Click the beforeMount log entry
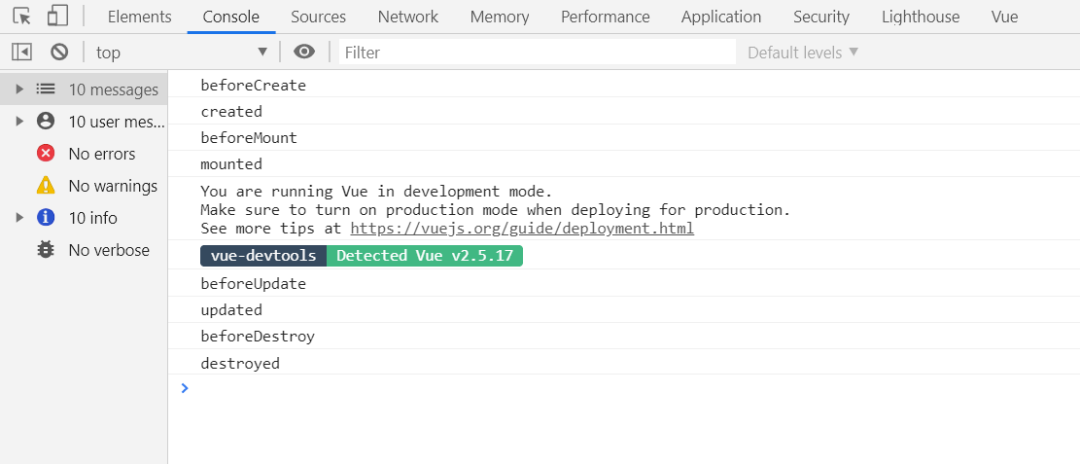The height and width of the screenshot is (464, 1080). click(x=624, y=138)
